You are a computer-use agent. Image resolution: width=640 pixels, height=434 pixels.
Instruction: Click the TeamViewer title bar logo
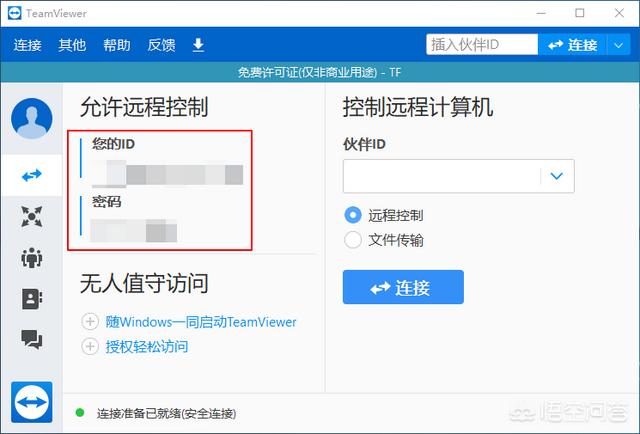[x=14, y=13]
